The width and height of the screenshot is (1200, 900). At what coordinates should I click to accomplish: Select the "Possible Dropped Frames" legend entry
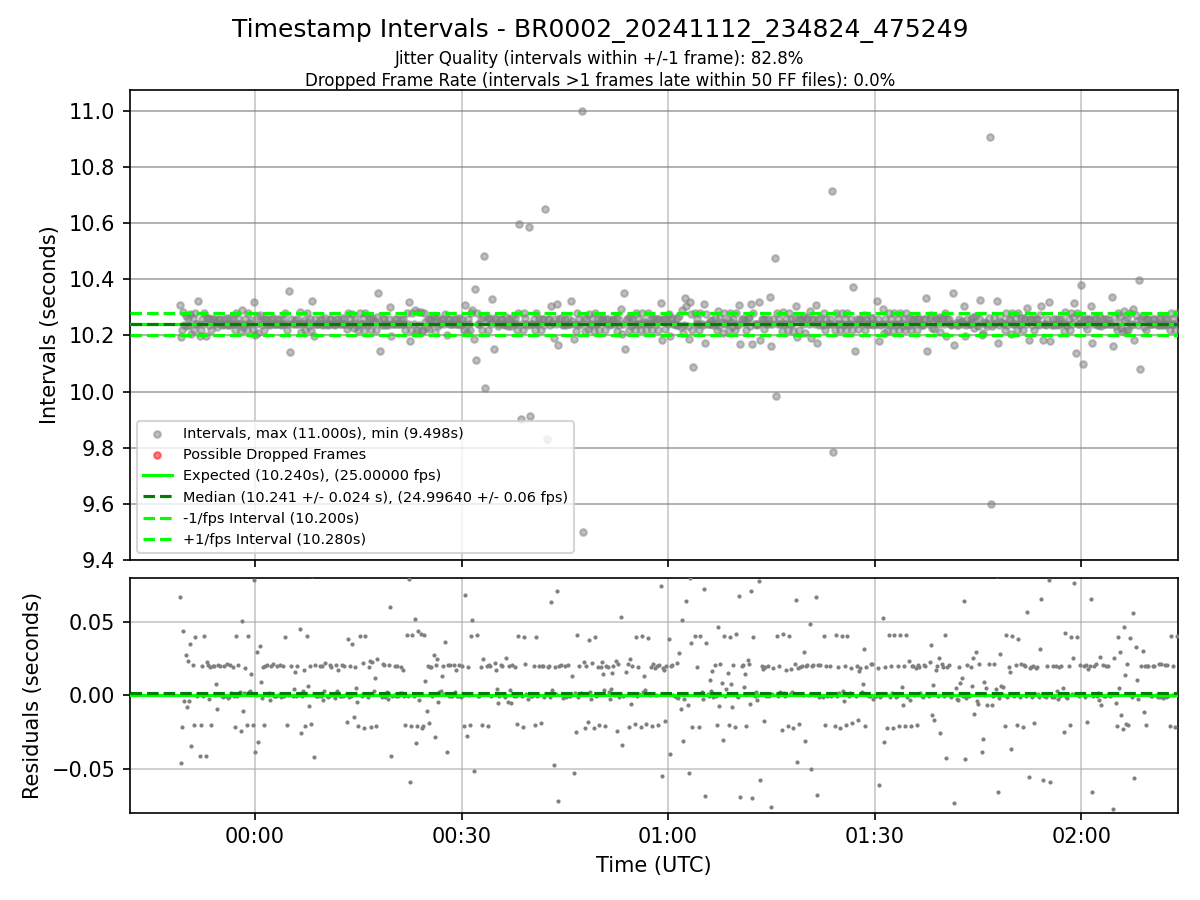[x=274, y=454]
